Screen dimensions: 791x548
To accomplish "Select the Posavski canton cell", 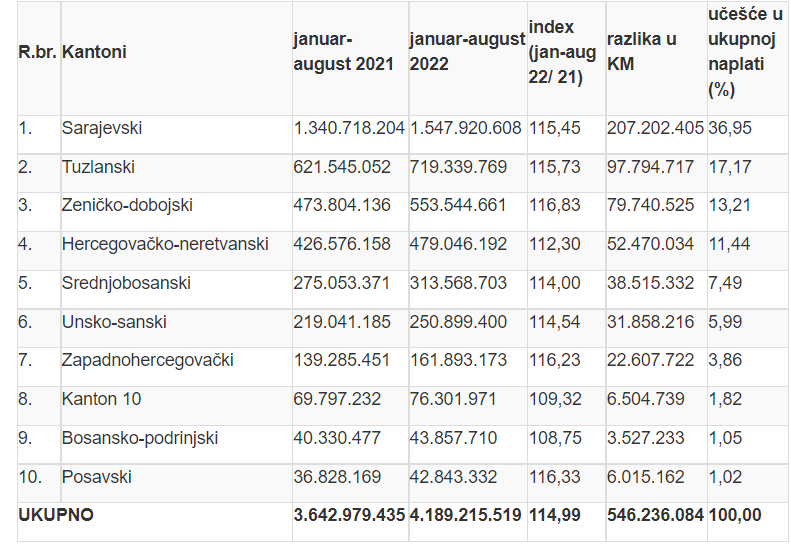I will (x=95, y=477).
